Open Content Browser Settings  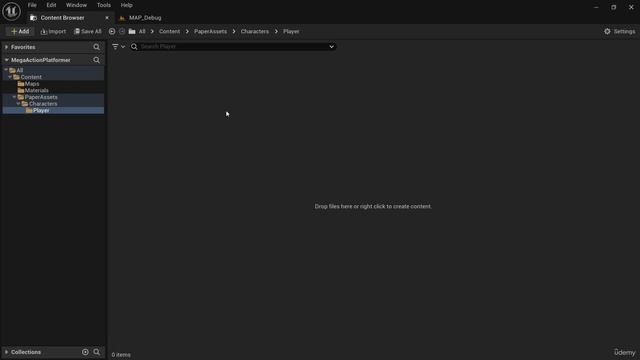pyautogui.click(x=619, y=31)
